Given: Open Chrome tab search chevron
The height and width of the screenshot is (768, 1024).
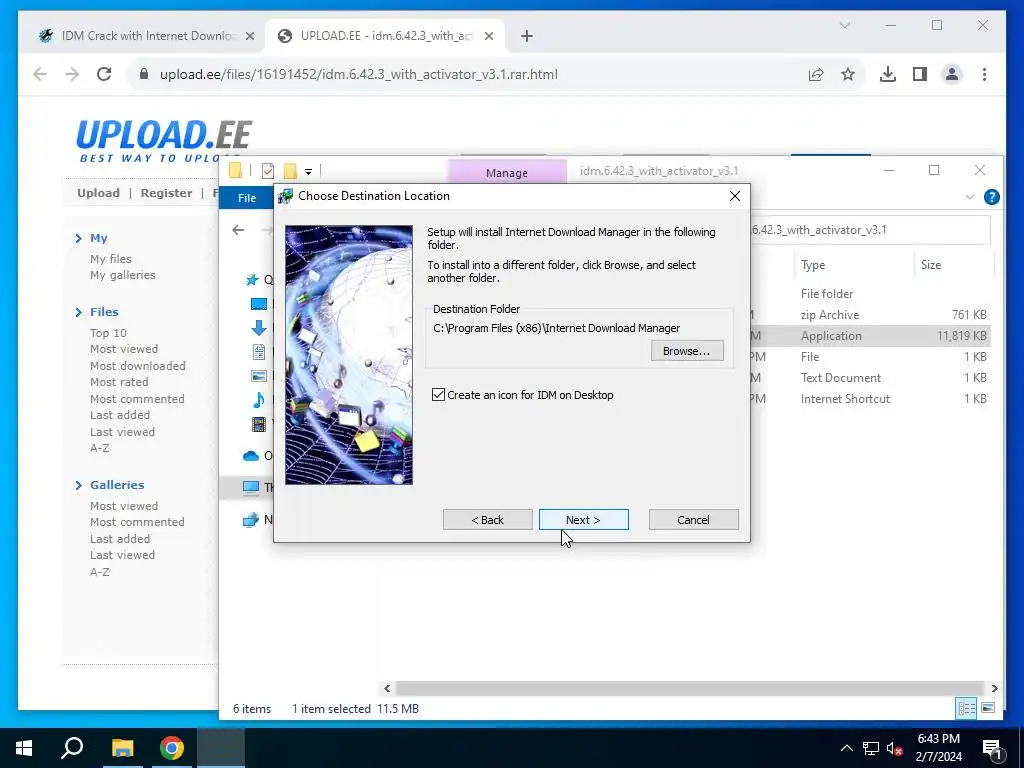Looking at the screenshot, I should pos(844,25).
